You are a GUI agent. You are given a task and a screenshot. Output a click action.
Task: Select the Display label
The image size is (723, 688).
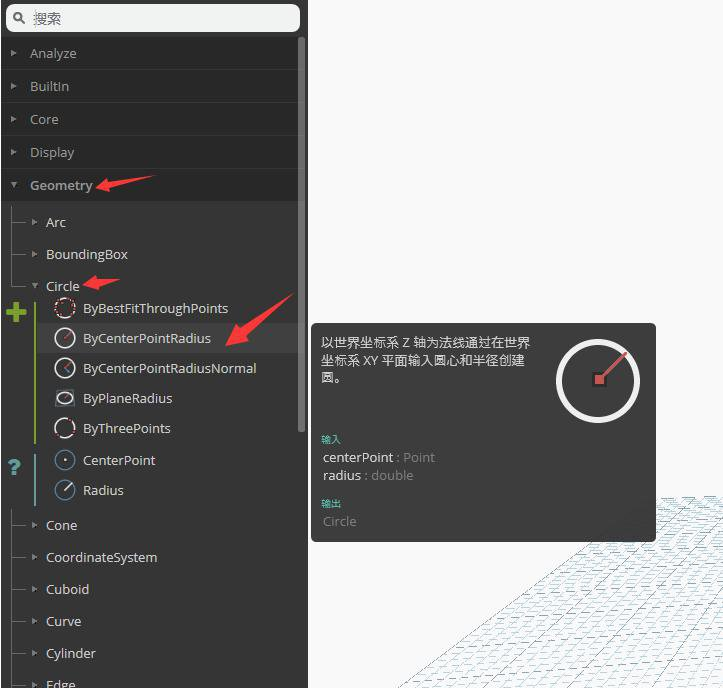52,153
